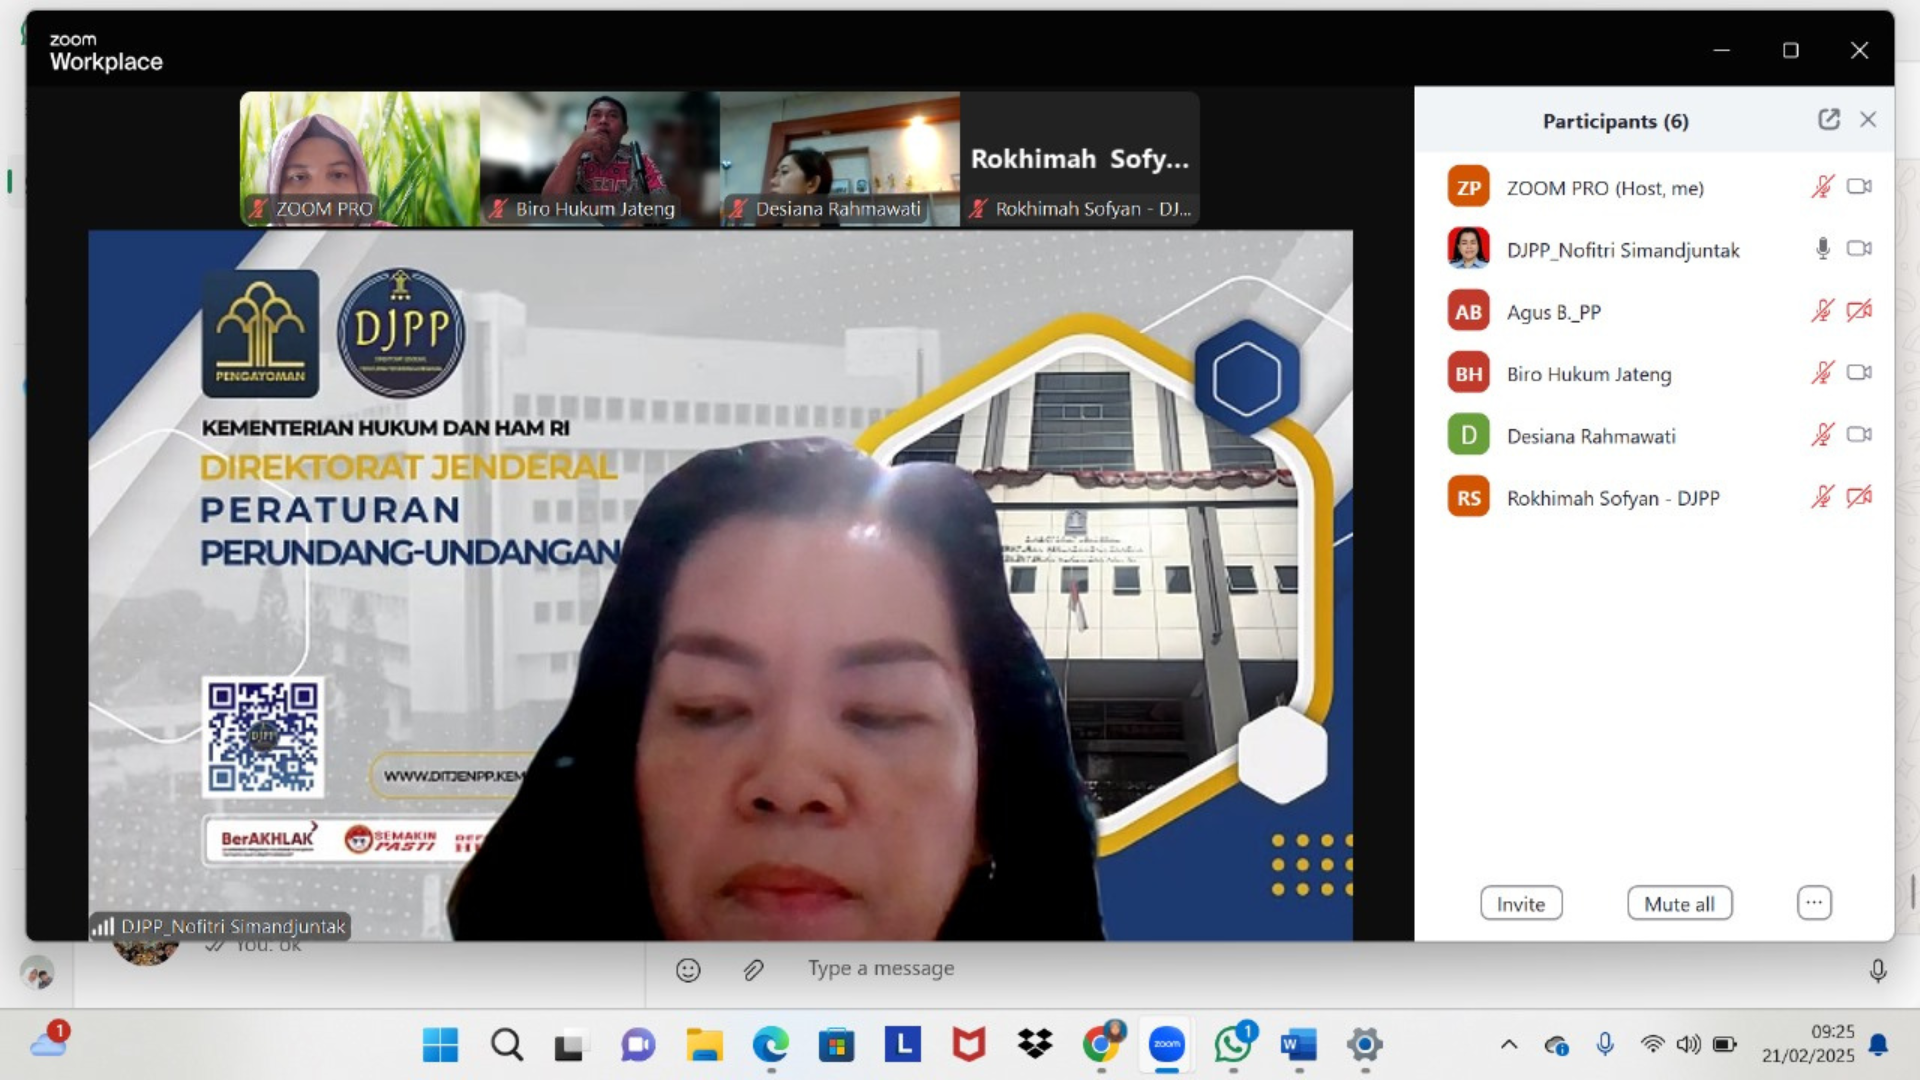Click ZP avatar of ZOOM PRO
The image size is (1920, 1080).
[1468, 187]
